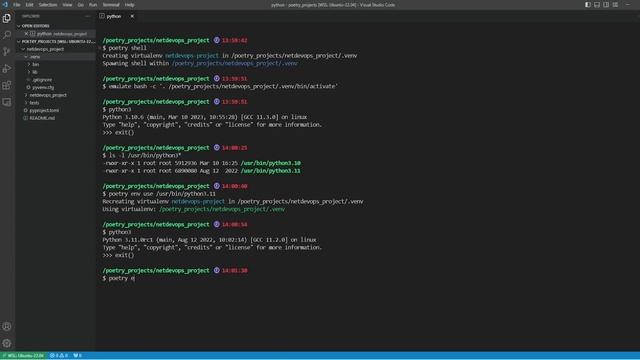Screen dimensions: 640x360
Task: Expand the nested netdevops_project folder
Action: pyautogui.click(x=48, y=95)
